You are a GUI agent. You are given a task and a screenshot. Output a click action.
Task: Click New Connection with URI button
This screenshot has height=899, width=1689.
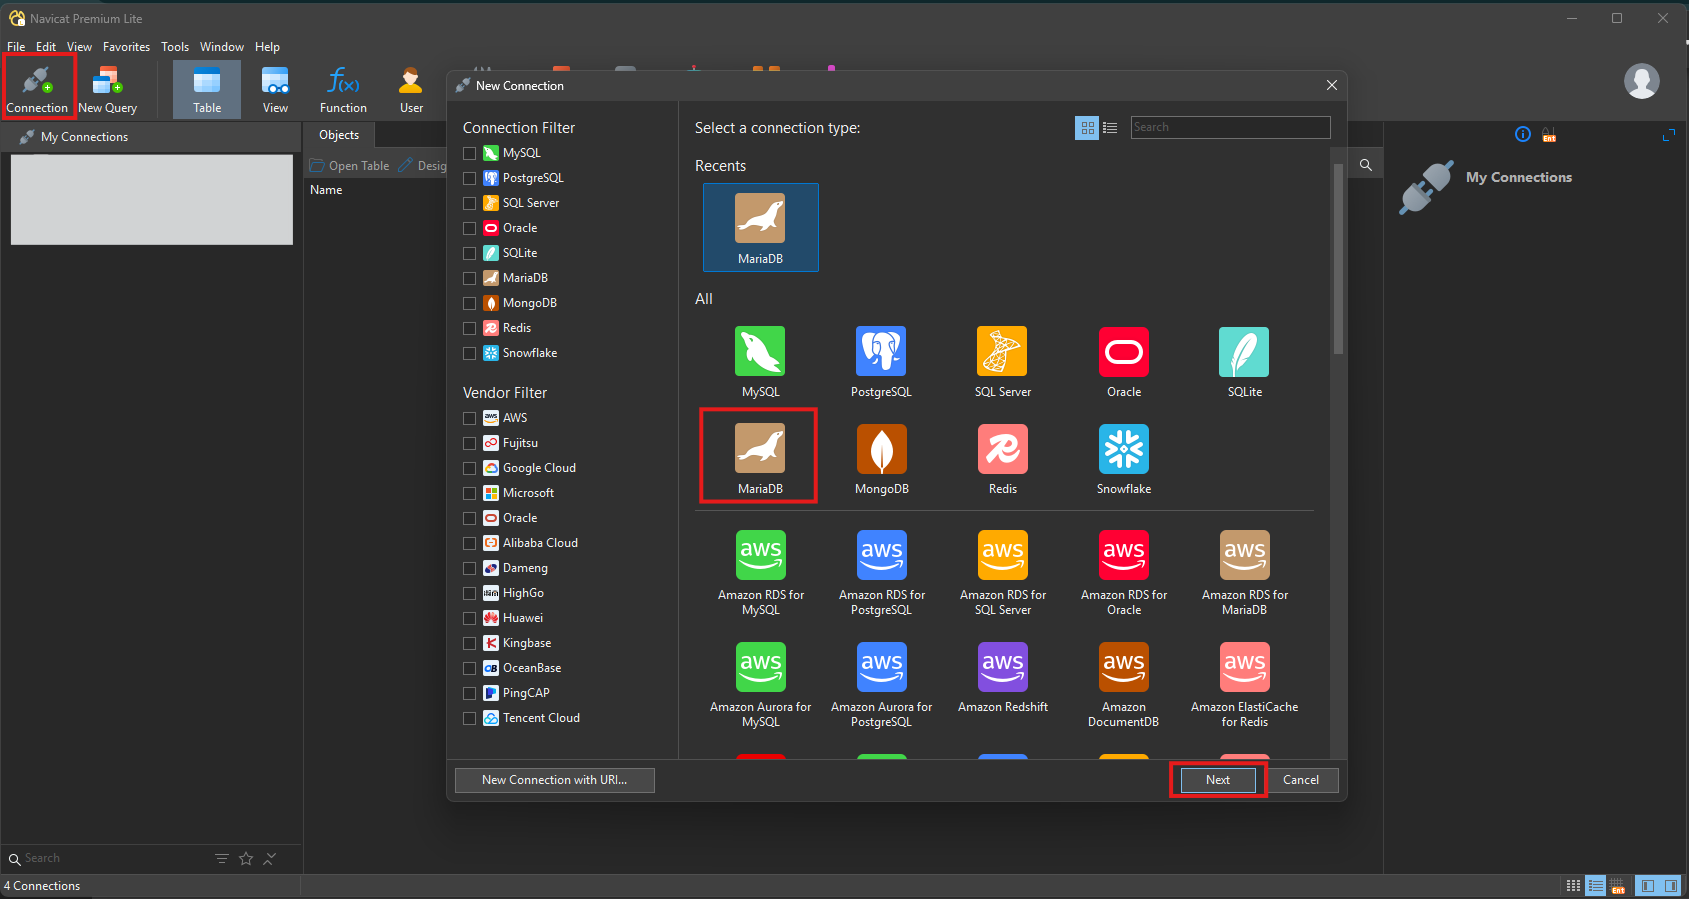(x=554, y=780)
